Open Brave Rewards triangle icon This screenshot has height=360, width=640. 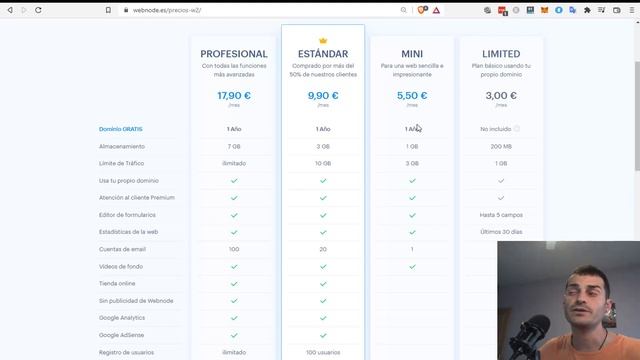(436, 10)
